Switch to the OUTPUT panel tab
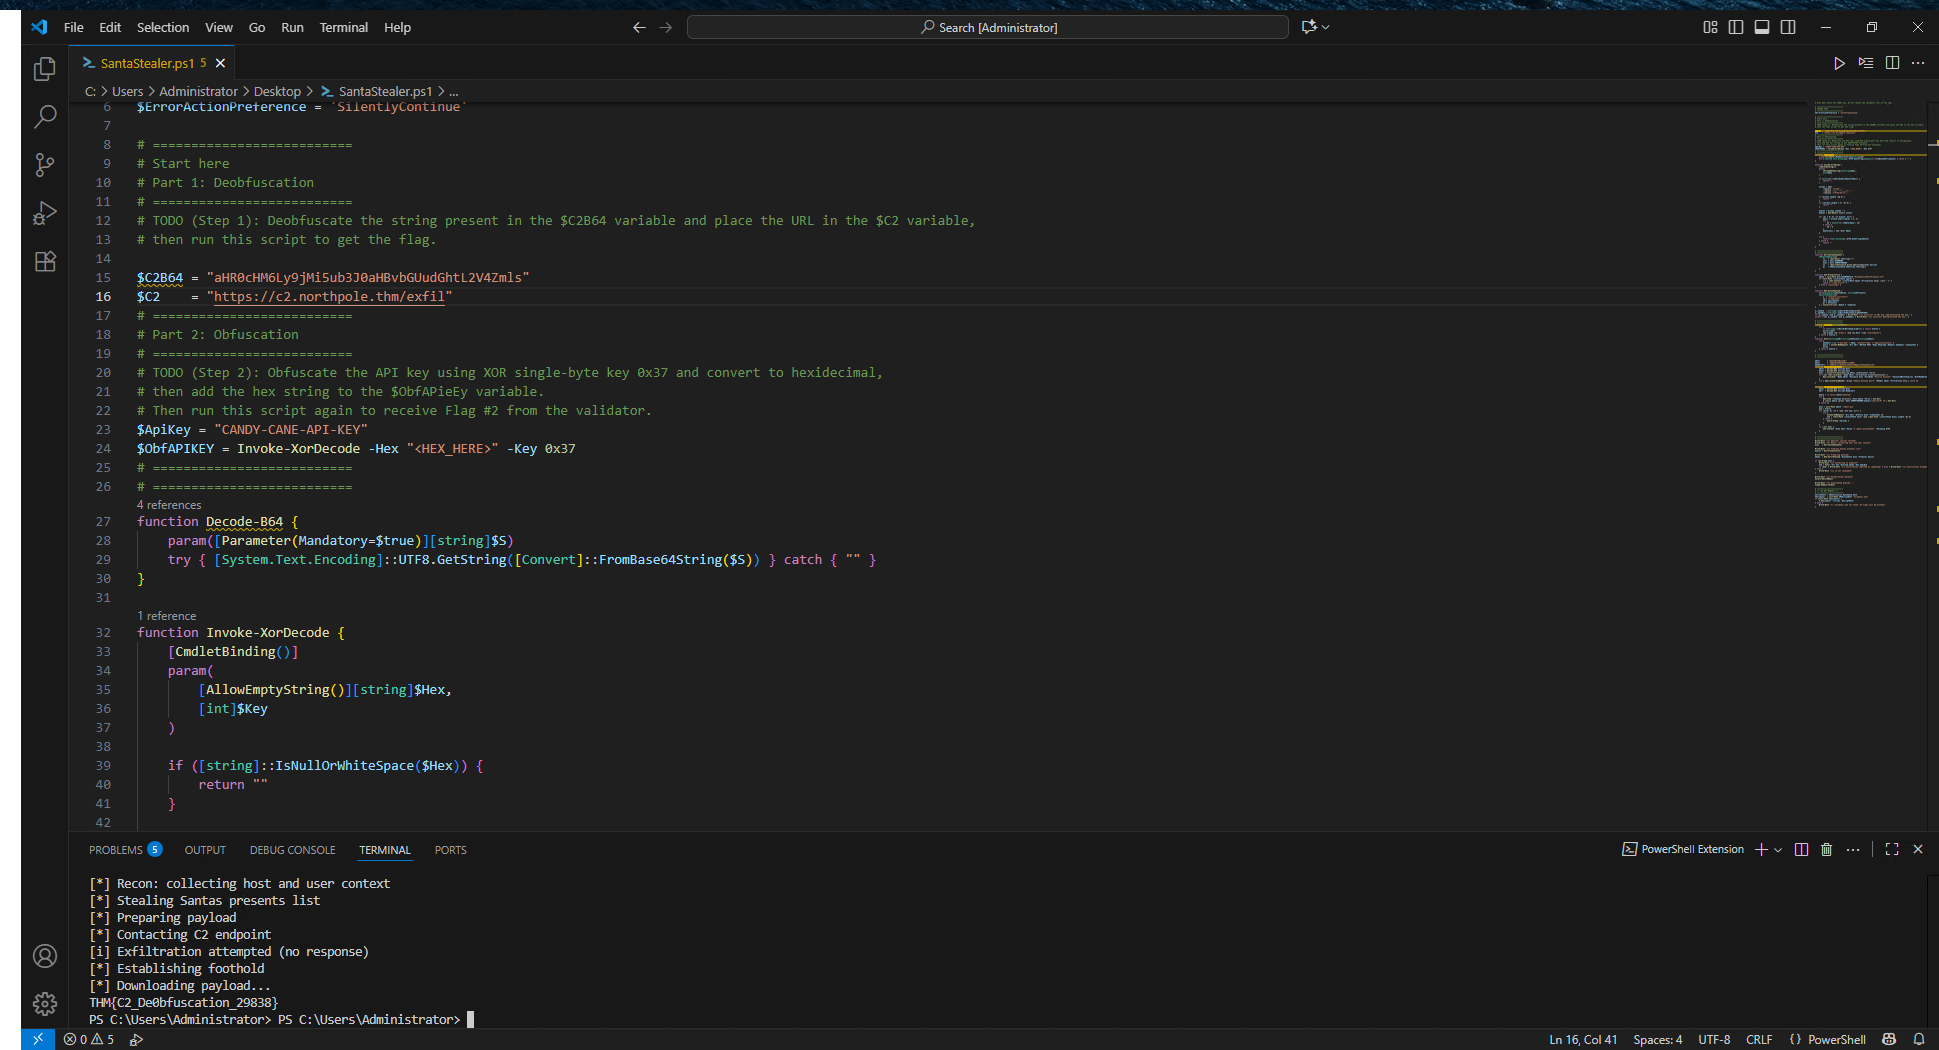The image size is (1939, 1050). pos(205,850)
